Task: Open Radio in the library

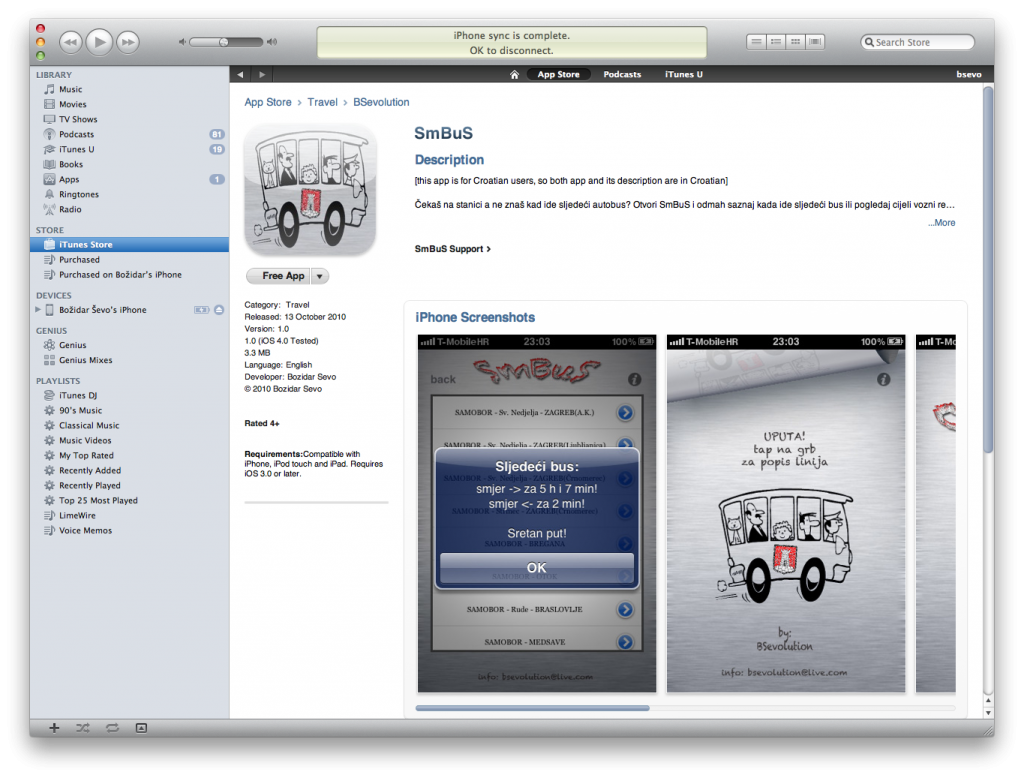Action: tap(129, 210)
